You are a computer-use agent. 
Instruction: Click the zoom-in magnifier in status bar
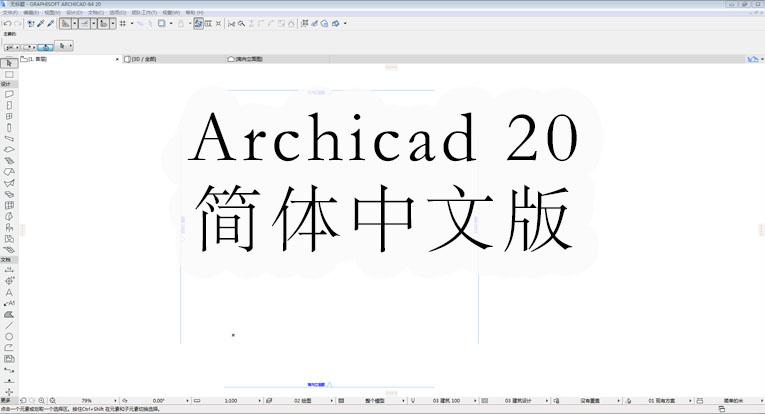(x=42, y=401)
